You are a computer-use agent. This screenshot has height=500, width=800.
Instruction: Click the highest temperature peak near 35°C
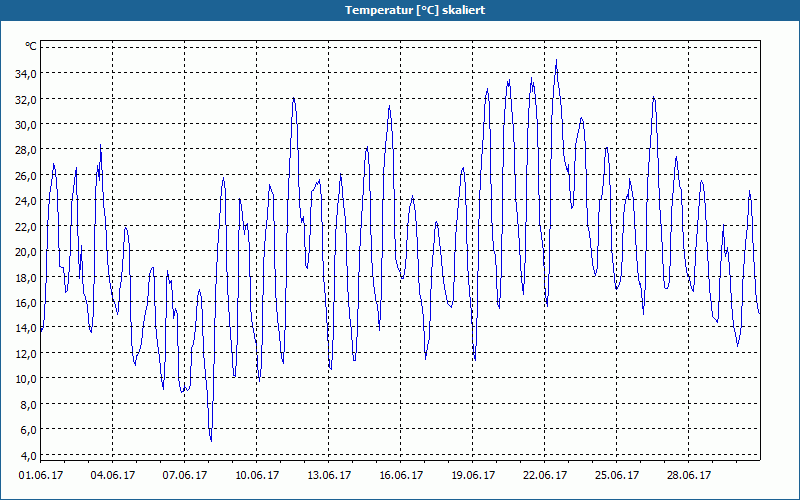point(556,61)
